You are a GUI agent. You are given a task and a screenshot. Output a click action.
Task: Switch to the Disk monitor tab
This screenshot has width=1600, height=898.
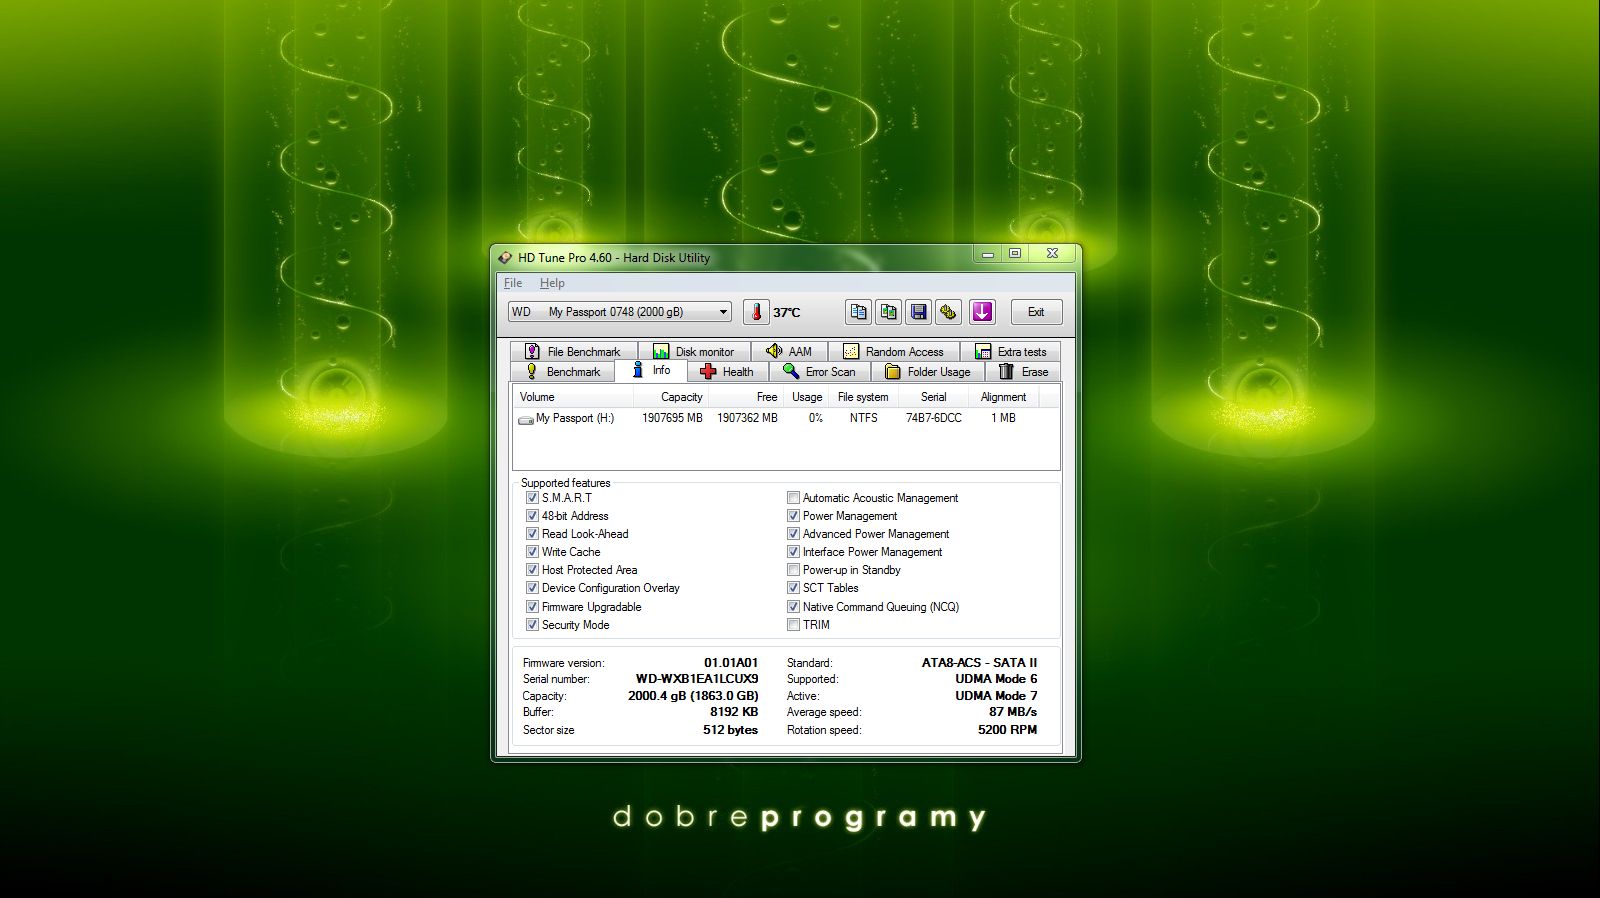[693, 351]
